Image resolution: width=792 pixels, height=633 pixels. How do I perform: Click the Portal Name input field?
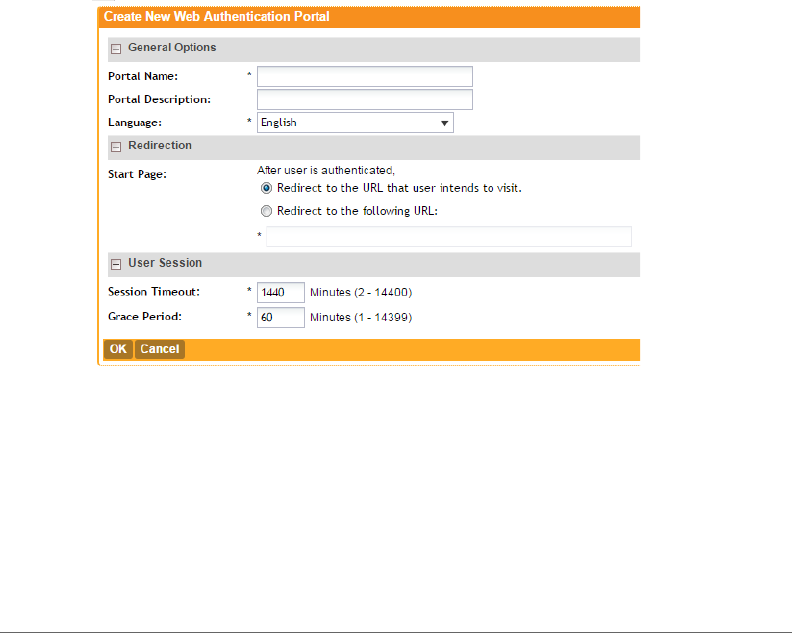click(365, 77)
